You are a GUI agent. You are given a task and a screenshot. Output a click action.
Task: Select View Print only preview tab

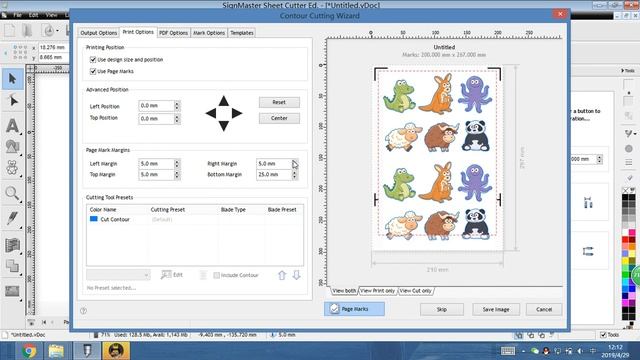click(378, 291)
